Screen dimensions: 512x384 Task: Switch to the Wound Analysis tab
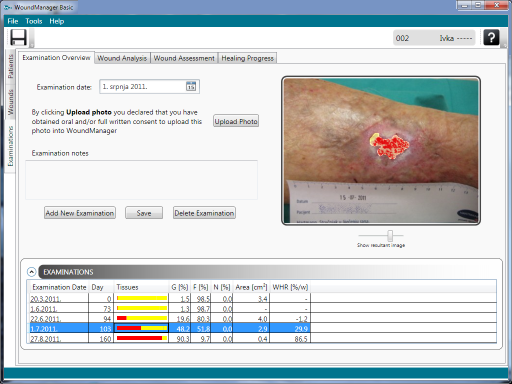click(x=122, y=58)
